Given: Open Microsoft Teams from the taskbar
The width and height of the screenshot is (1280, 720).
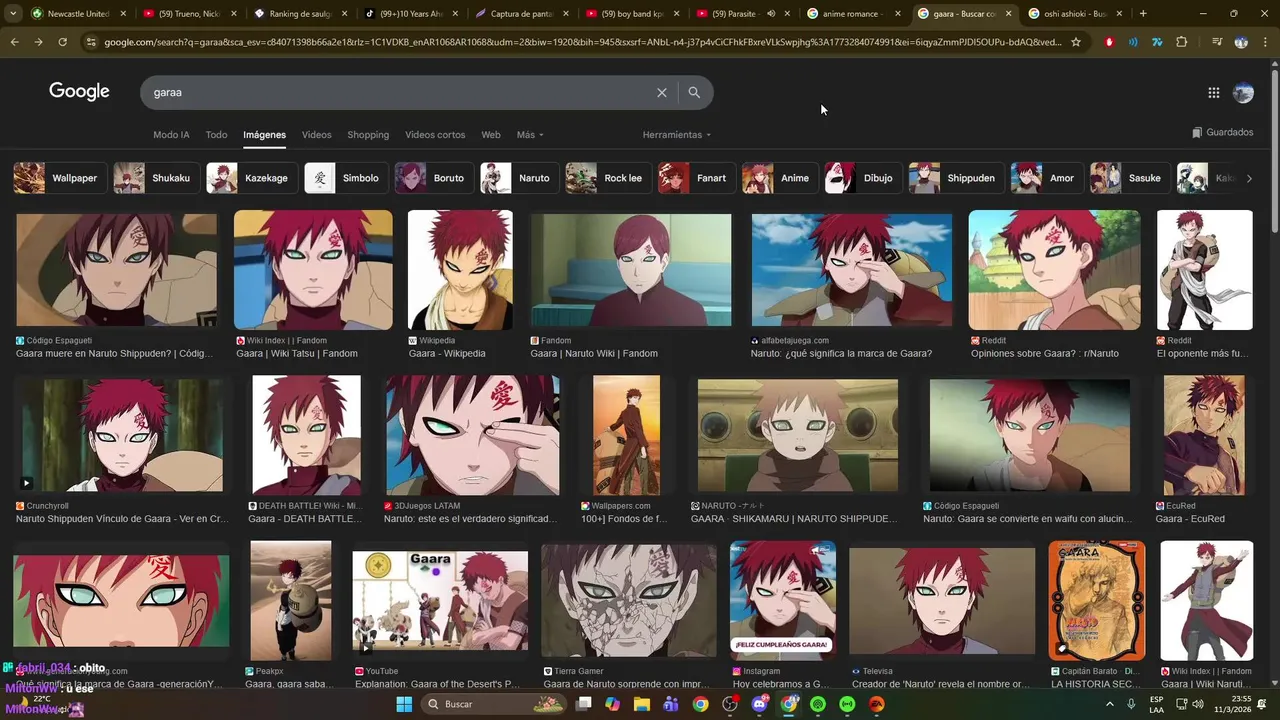Looking at the screenshot, I should [671, 704].
